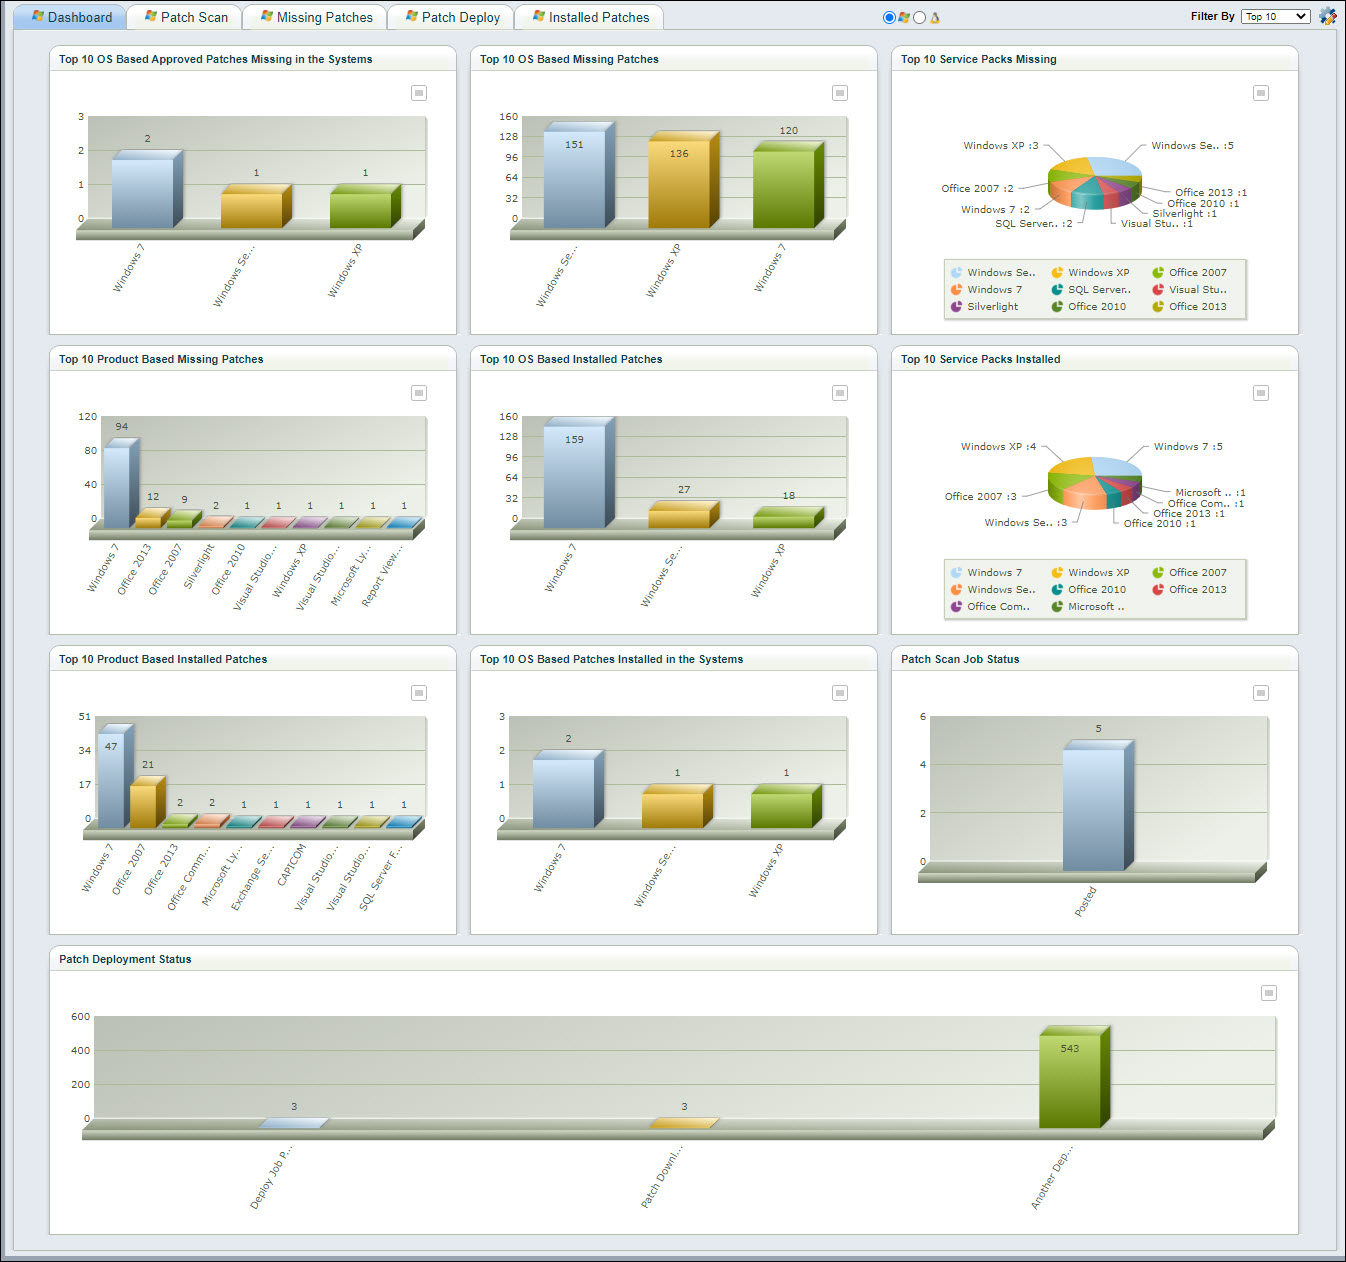Screen dimensions: 1346x1262
Task: Click the chart menu icon on Patch Deployment Status panel
Action: 1269,993
